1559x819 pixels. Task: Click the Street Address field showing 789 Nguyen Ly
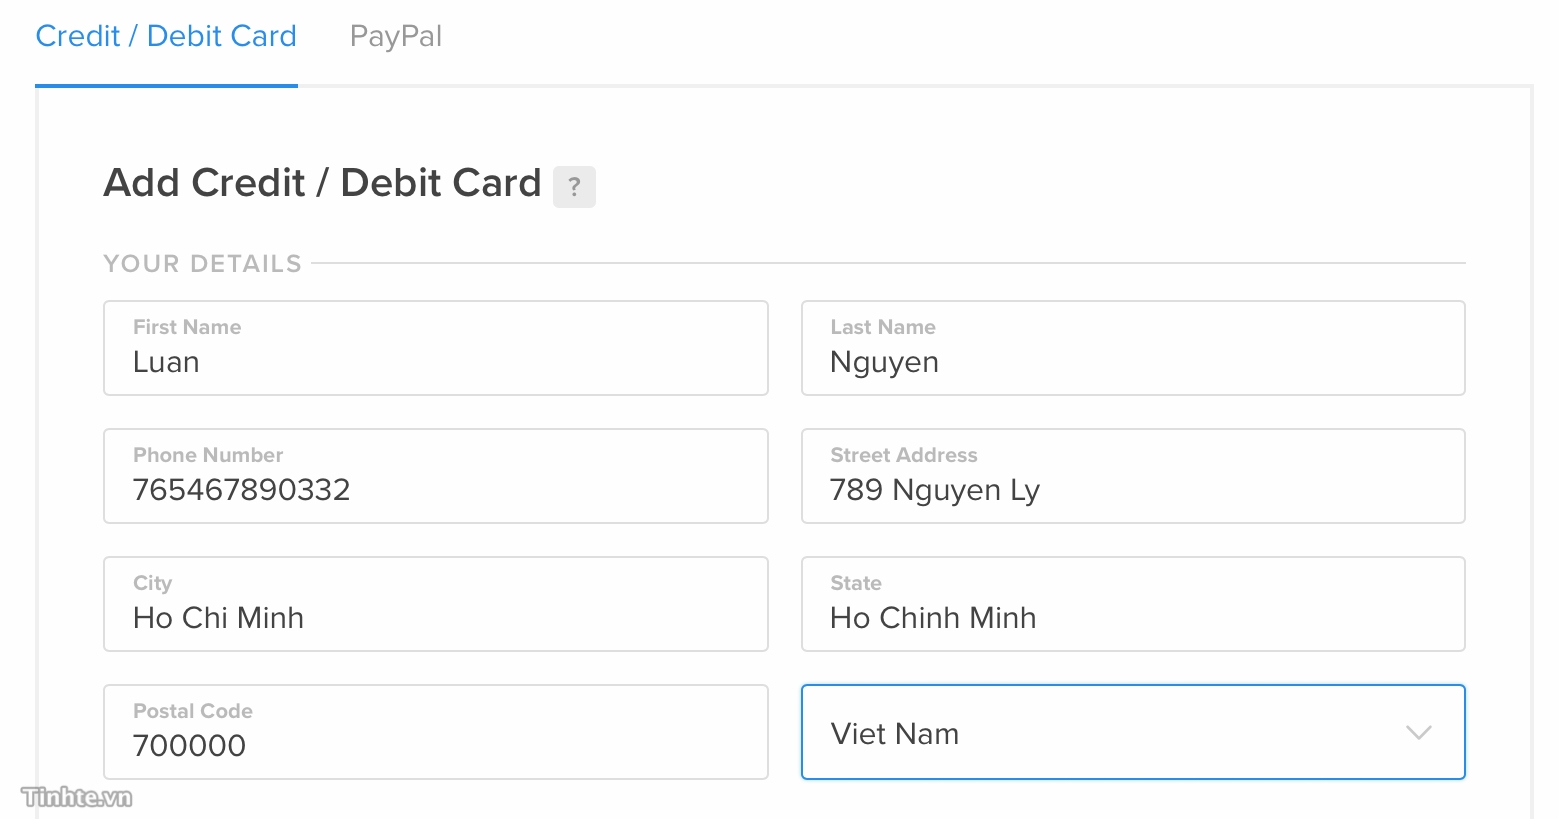(1132, 476)
